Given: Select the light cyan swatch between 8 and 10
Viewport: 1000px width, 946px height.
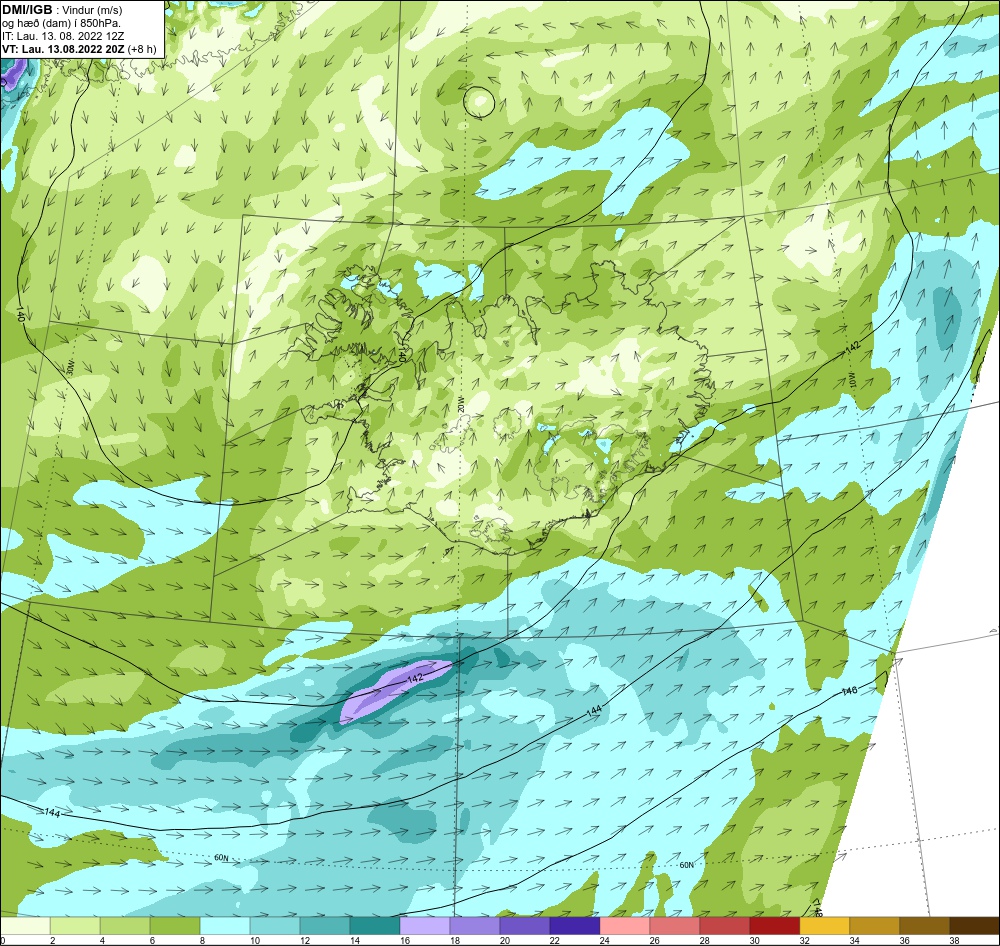Looking at the screenshot, I should pyautogui.click(x=225, y=926).
